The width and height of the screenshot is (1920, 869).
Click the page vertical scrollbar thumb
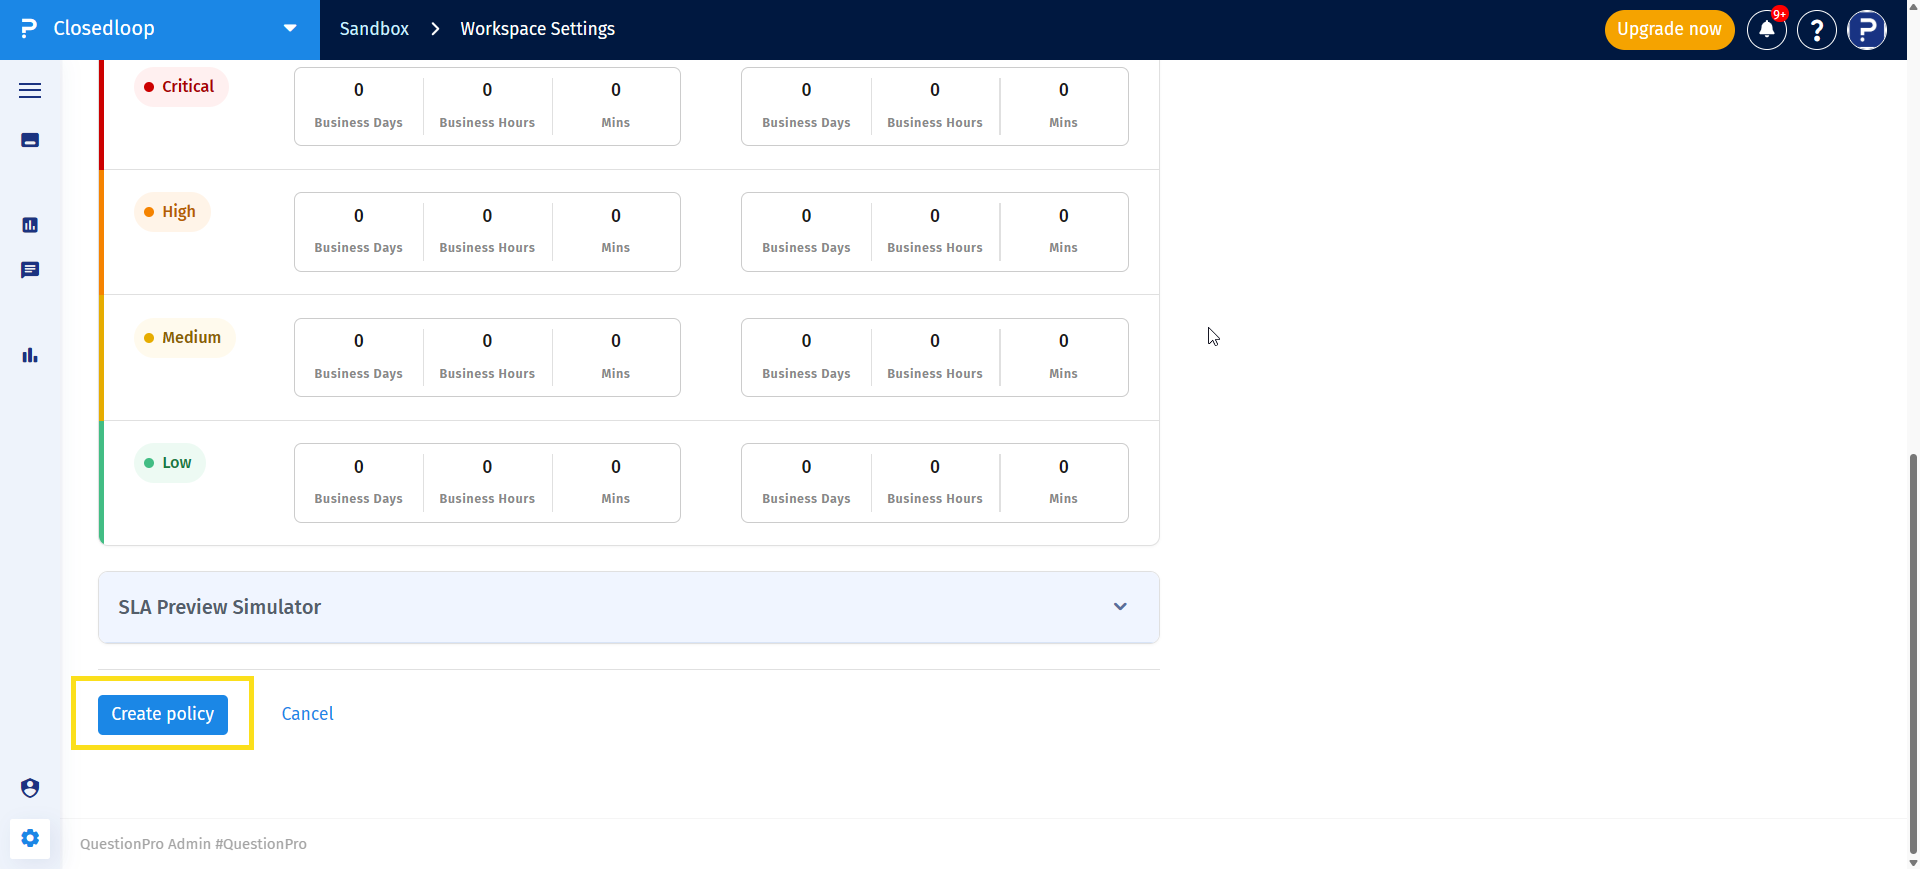click(x=1913, y=655)
